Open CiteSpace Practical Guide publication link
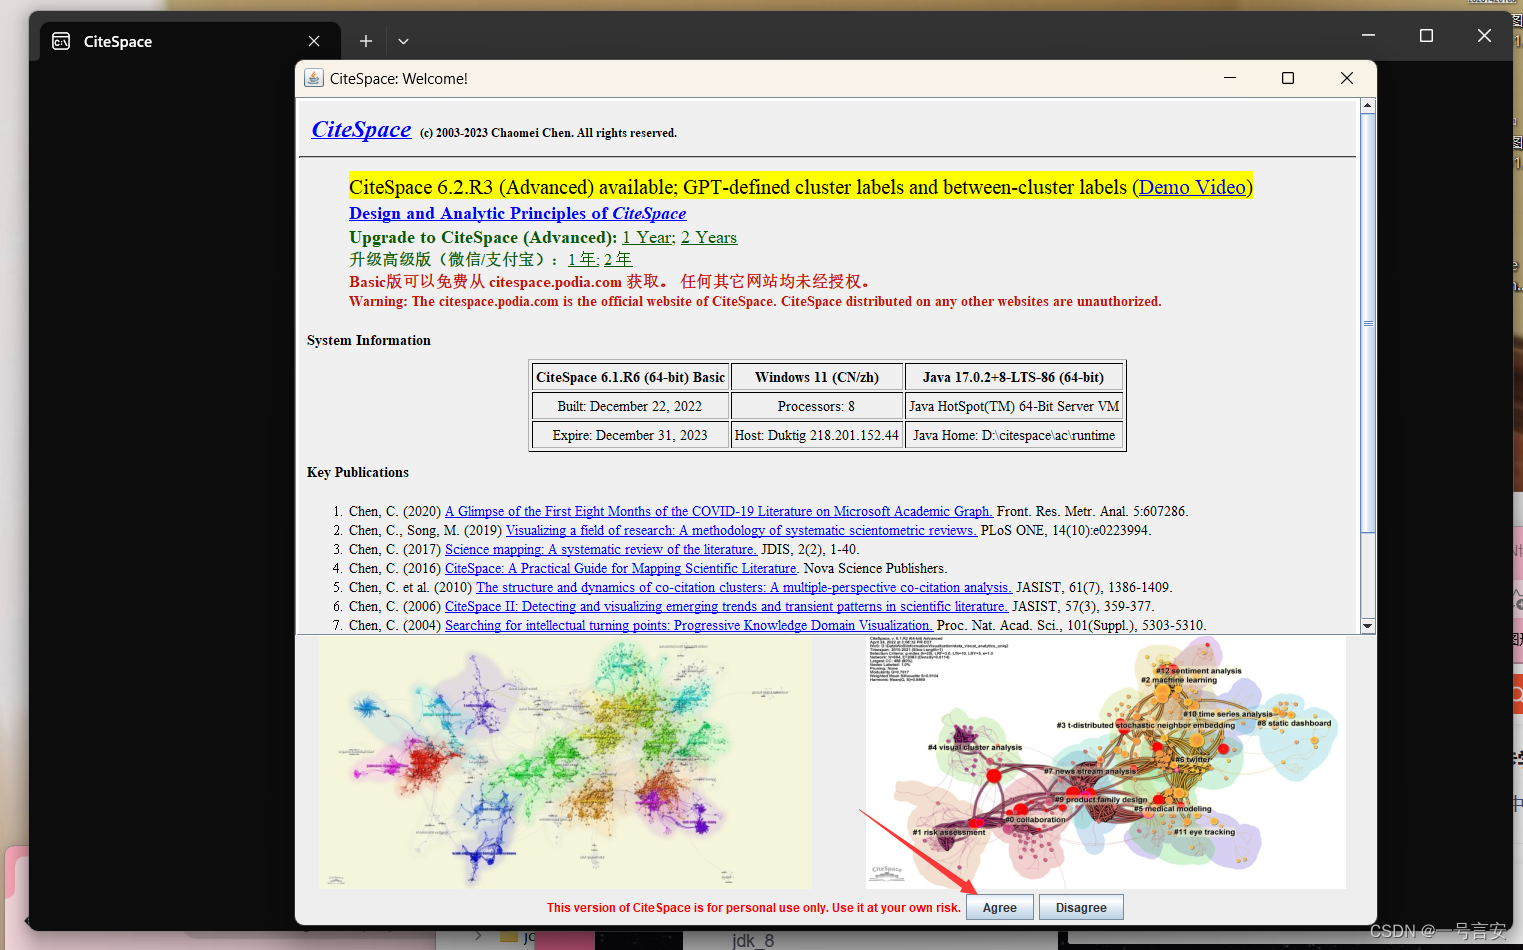 (x=621, y=568)
